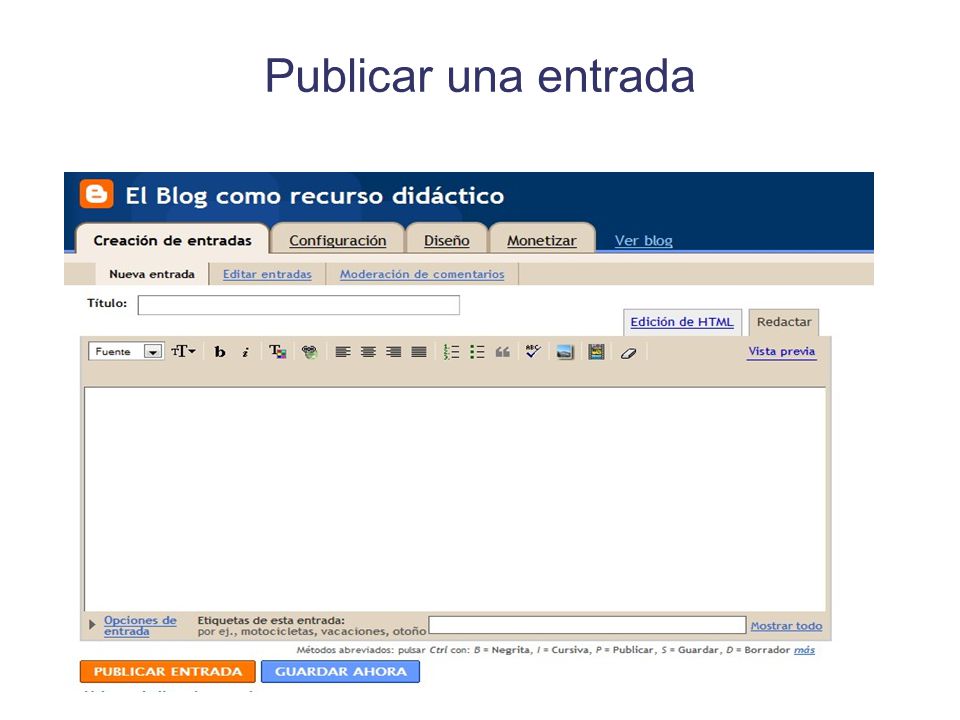Toggle bold formatting
The height and width of the screenshot is (720, 960).
[x=220, y=352]
